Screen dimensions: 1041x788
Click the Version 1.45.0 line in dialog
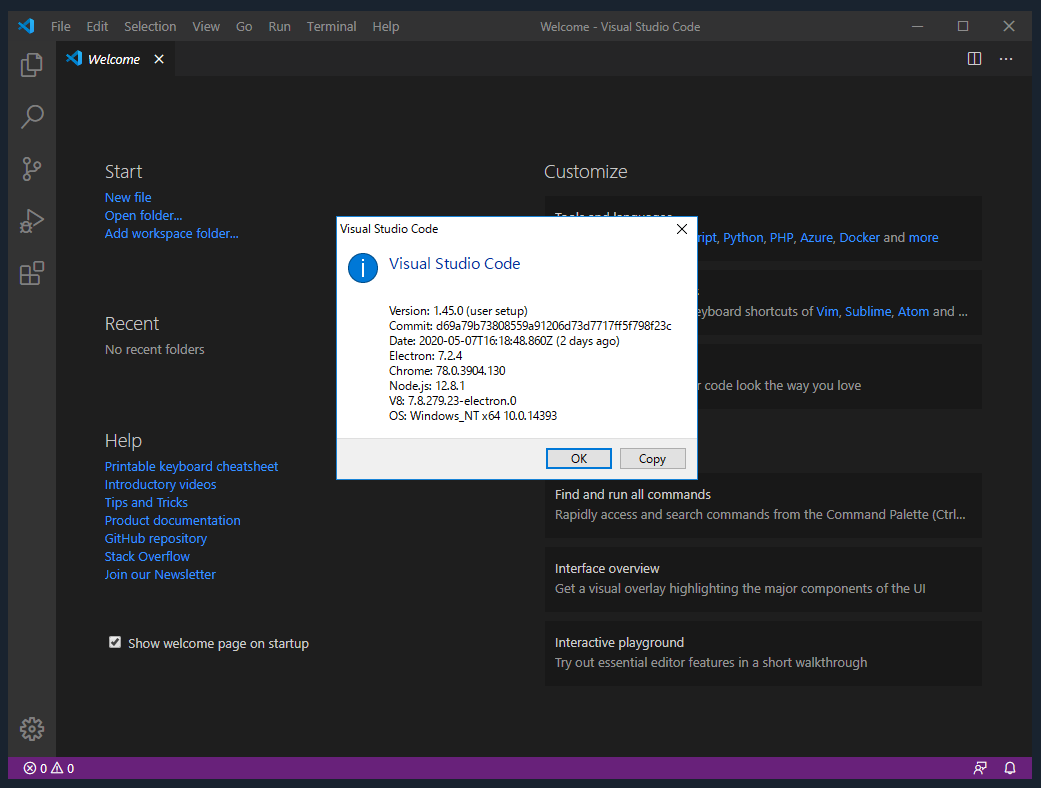[x=458, y=311]
